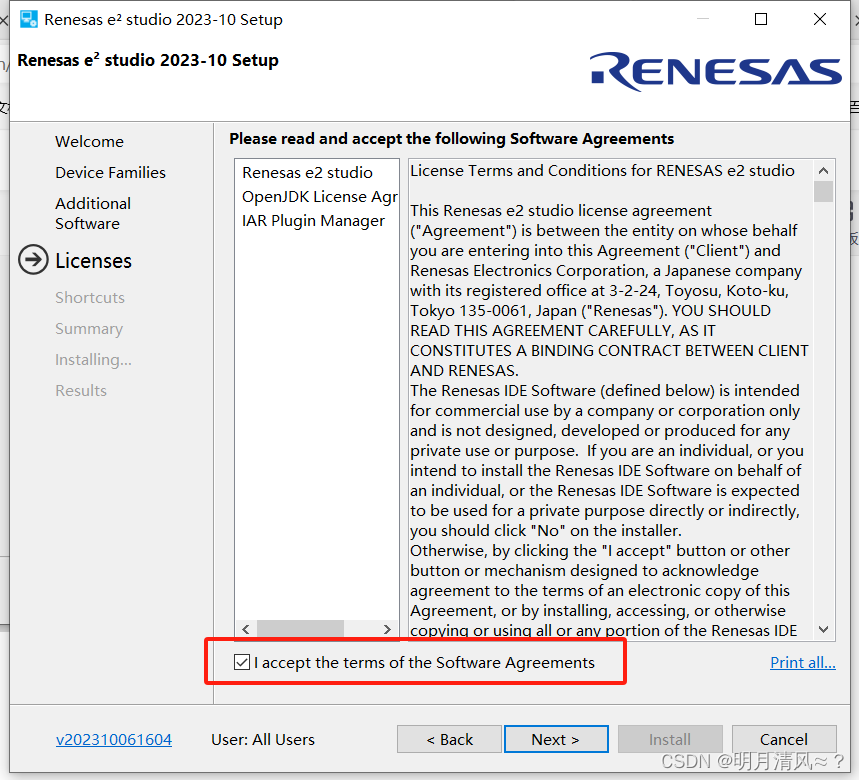The height and width of the screenshot is (780, 859).
Task: Minimize the setup window
Action: [703, 19]
